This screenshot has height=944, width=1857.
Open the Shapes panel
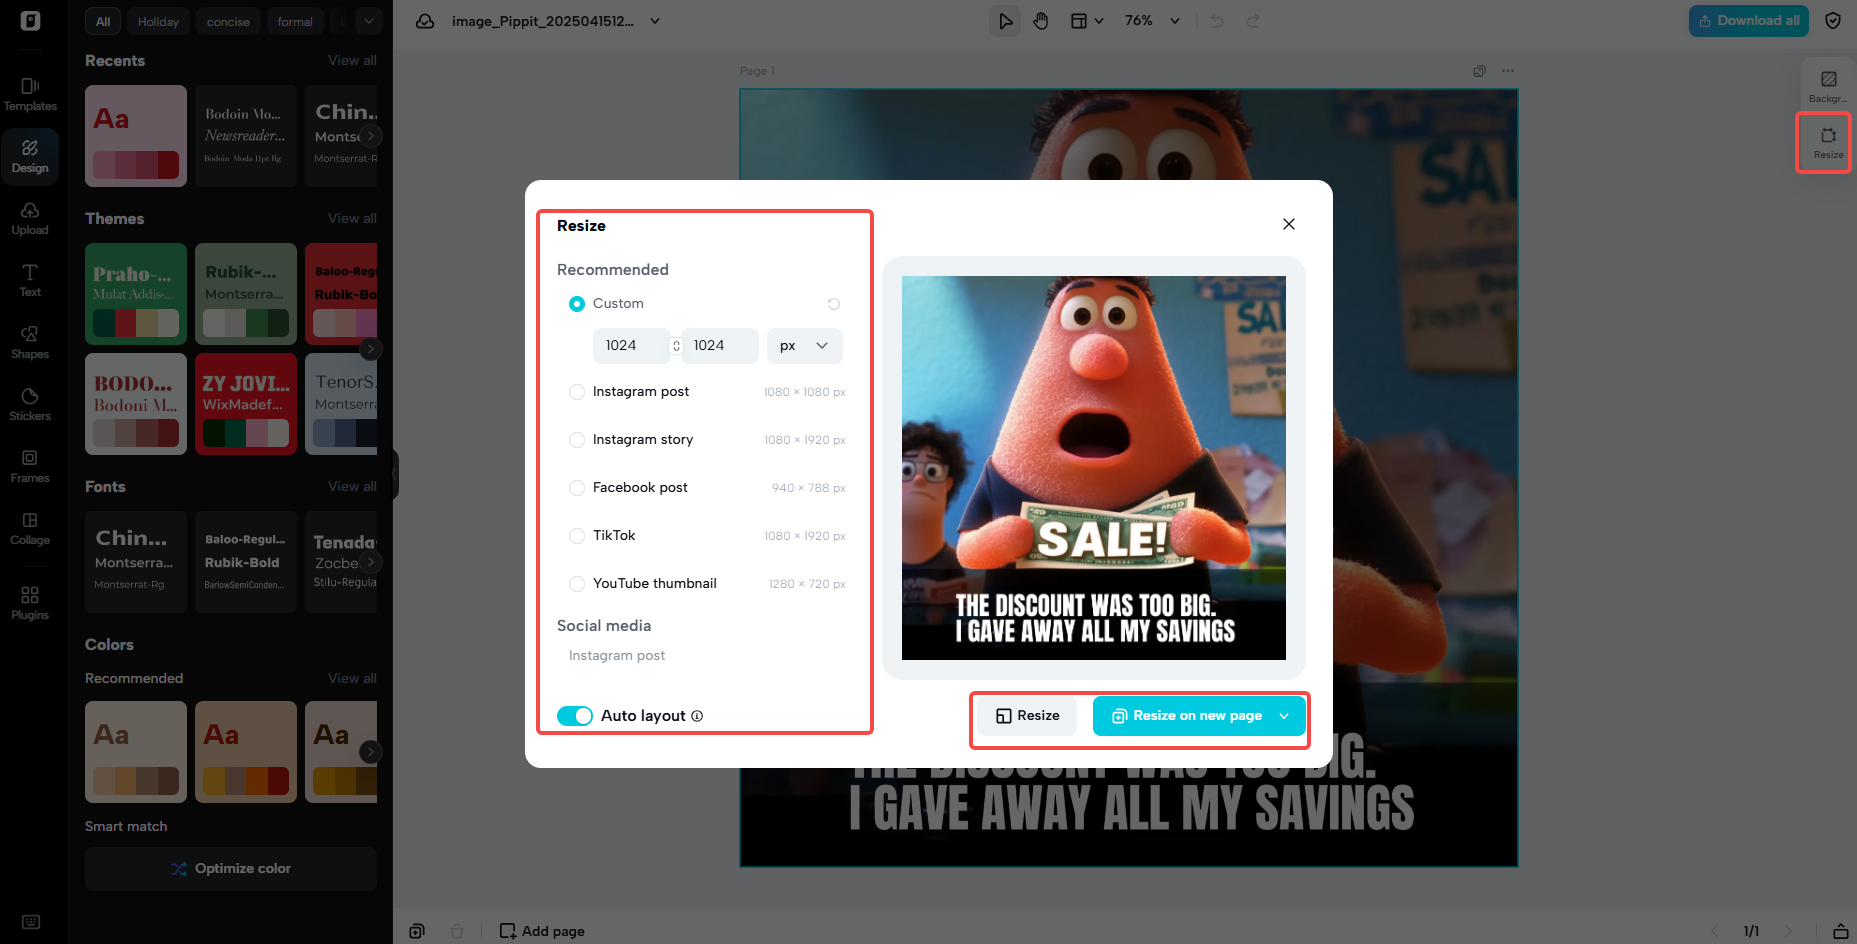click(x=30, y=342)
